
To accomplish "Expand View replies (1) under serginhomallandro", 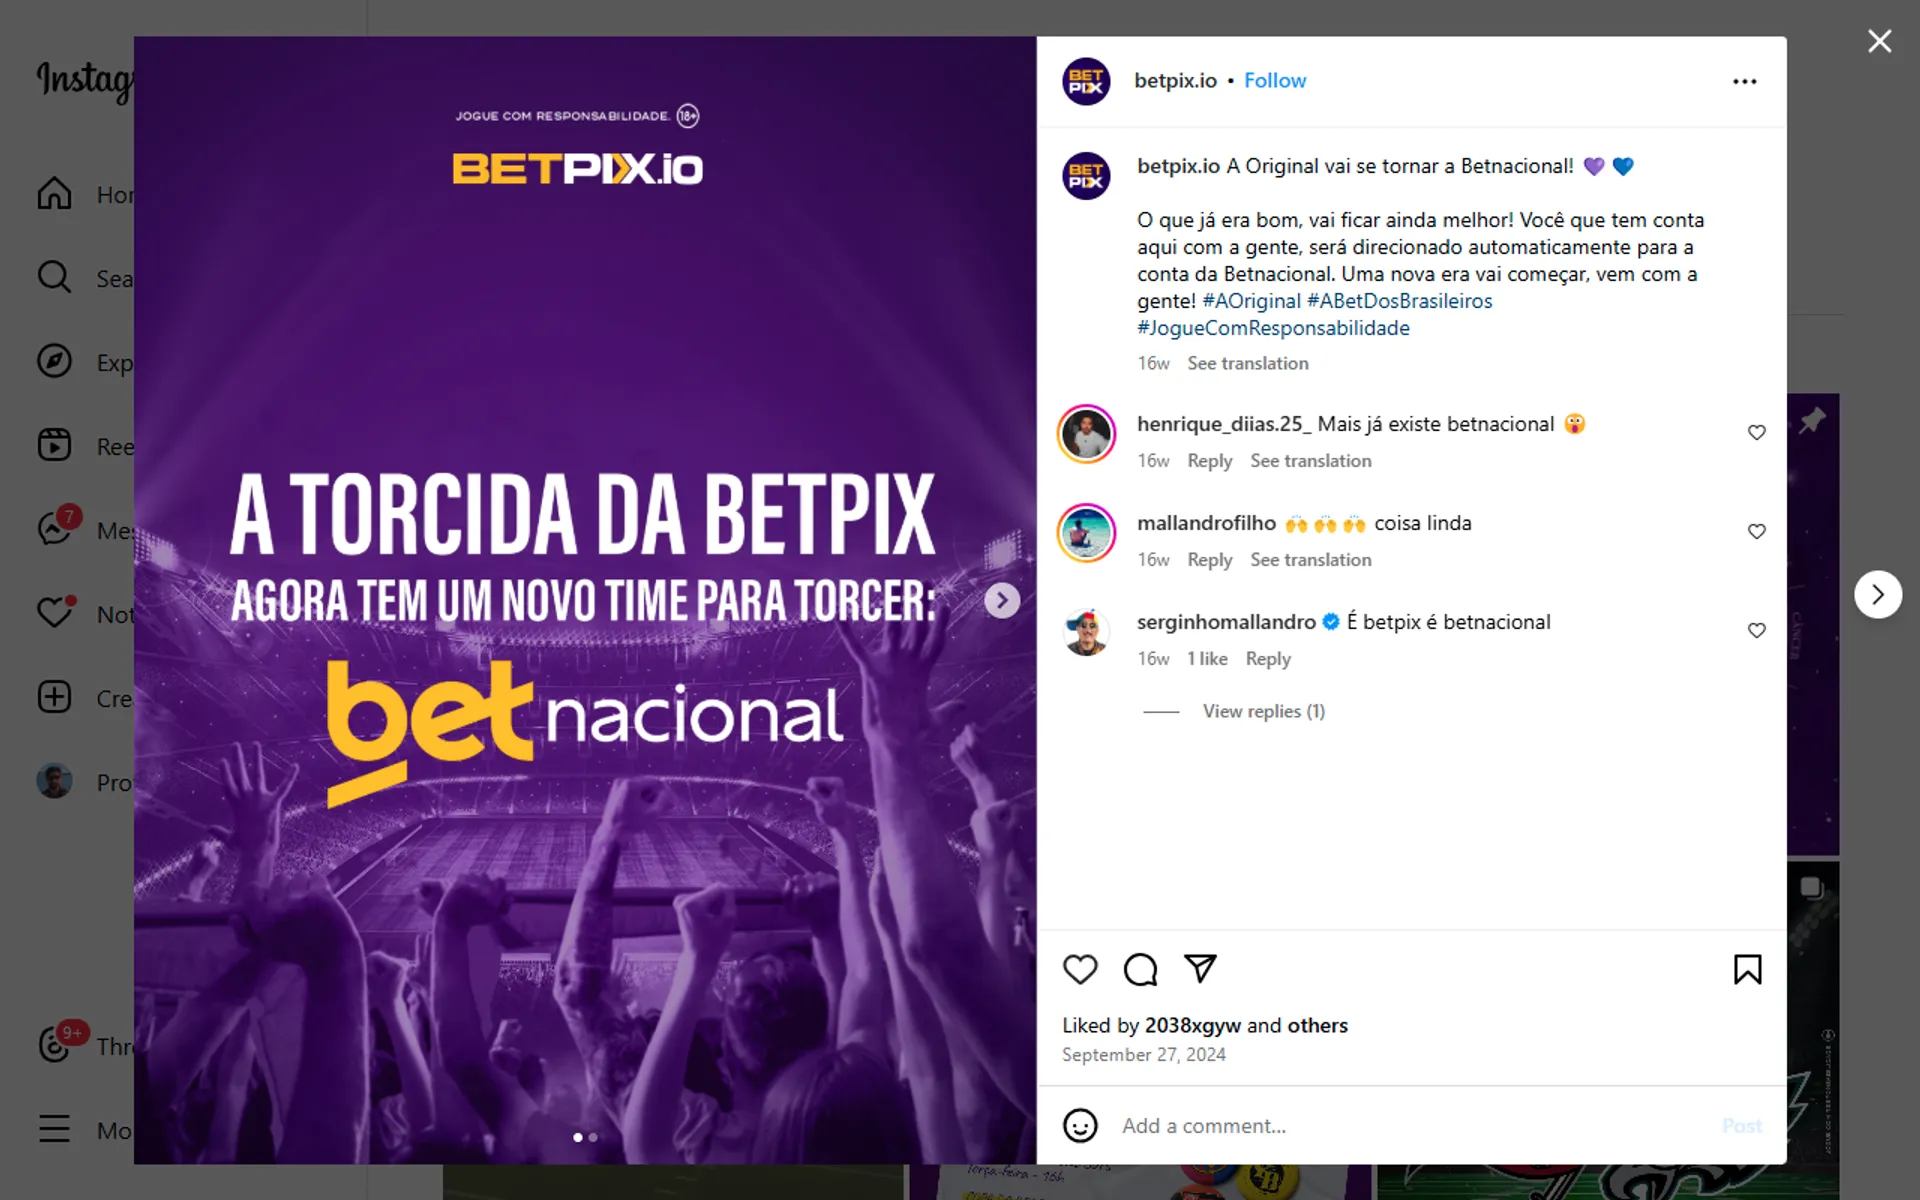I will (x=1263, y=711).
